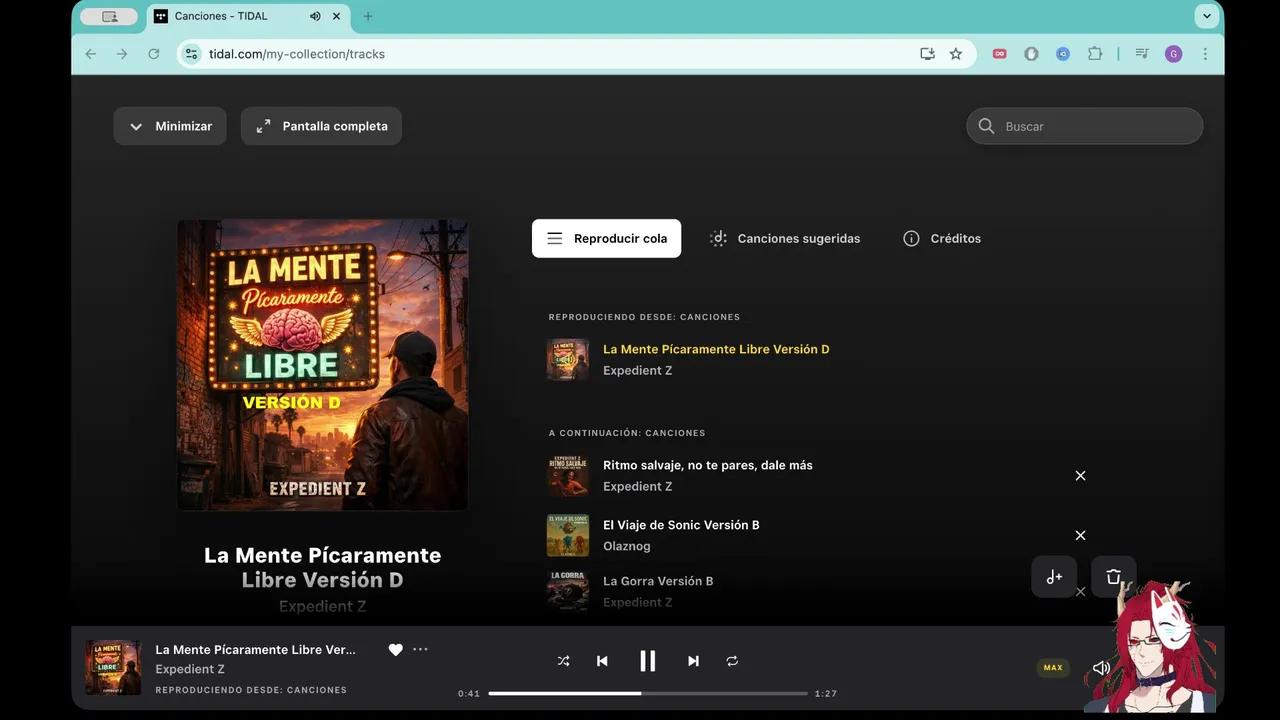Seek in the playback progress bar

[648, 693]
